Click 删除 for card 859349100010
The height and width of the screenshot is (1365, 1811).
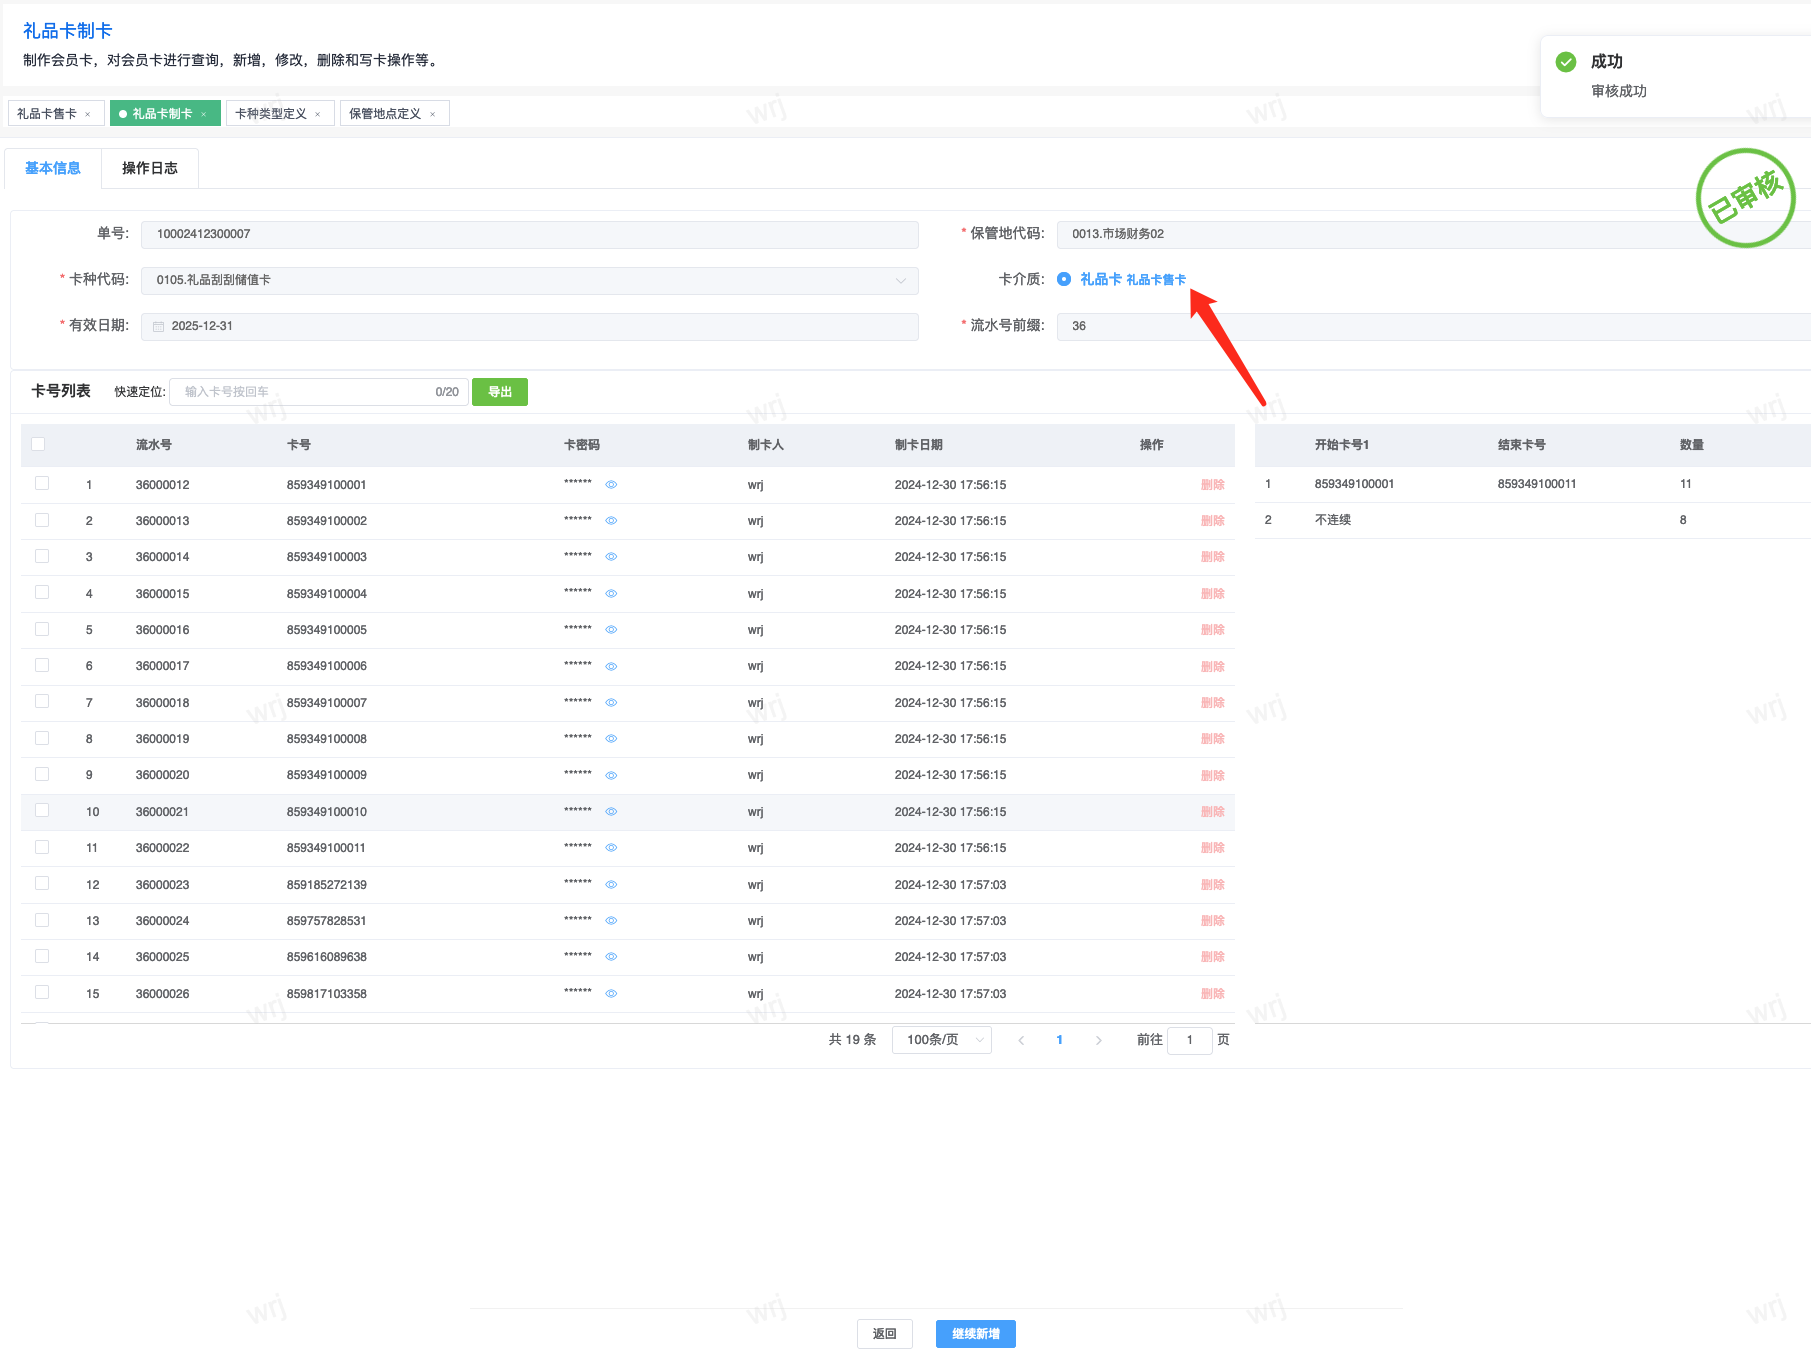point(1212,812)
